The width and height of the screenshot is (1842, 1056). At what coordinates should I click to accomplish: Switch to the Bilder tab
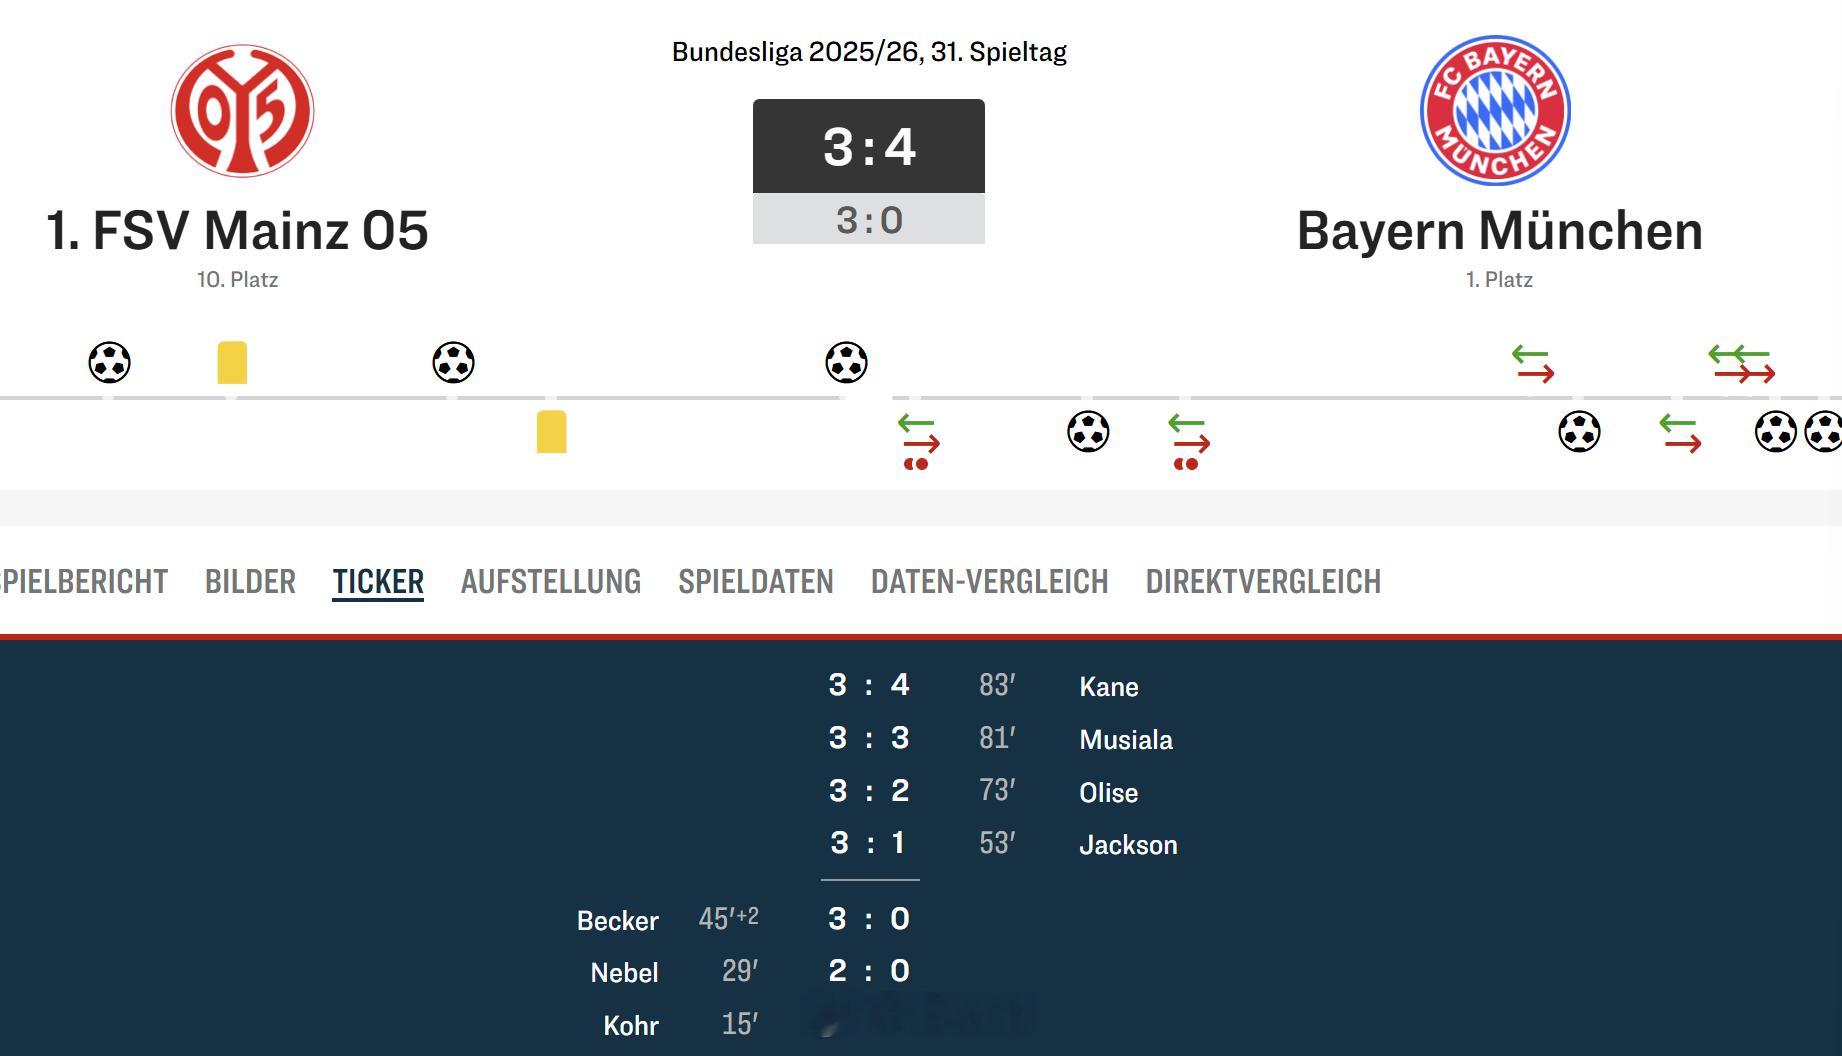[x=250, y=582]
